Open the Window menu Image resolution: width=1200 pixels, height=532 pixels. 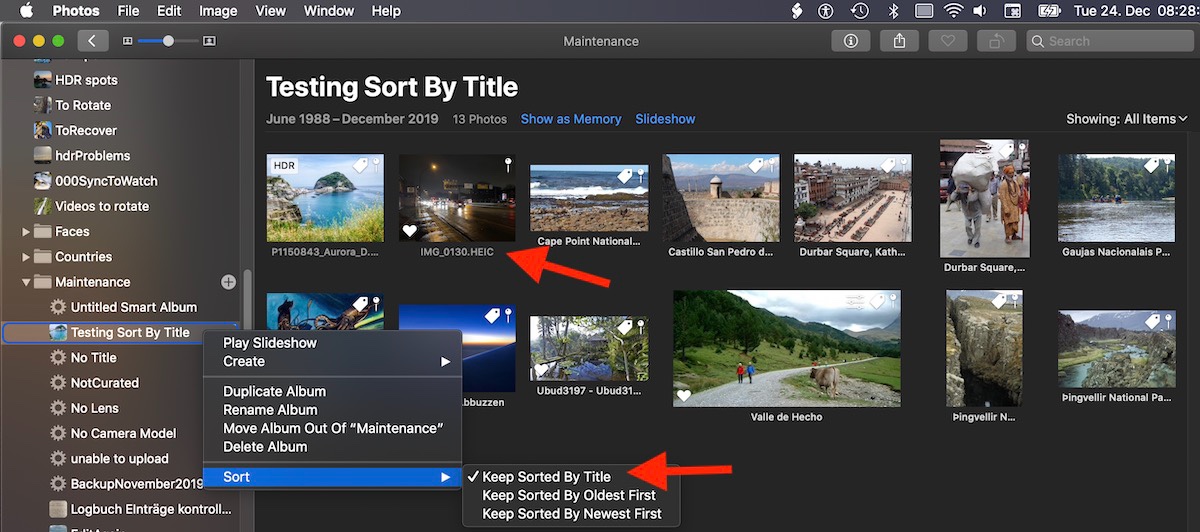(x=329, y=11)
